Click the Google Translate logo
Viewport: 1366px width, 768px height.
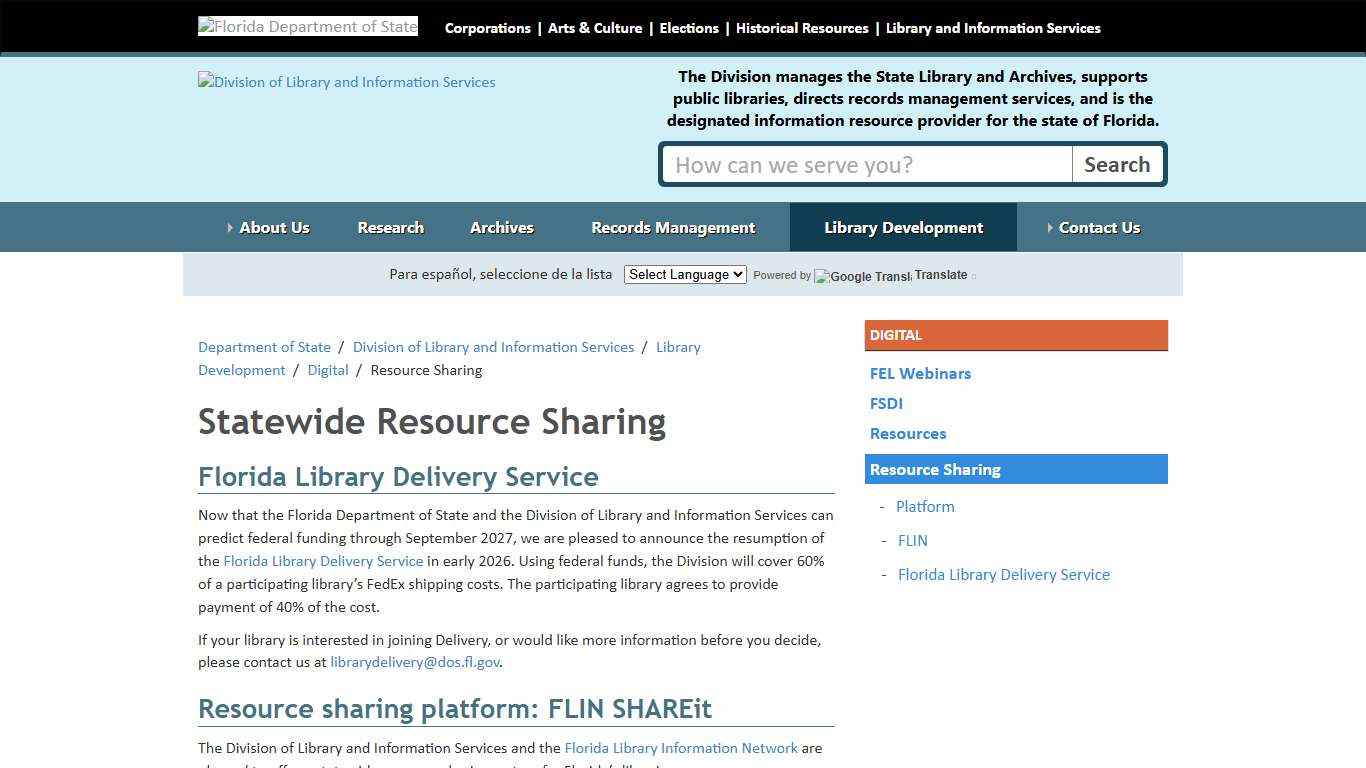point(862,276)
